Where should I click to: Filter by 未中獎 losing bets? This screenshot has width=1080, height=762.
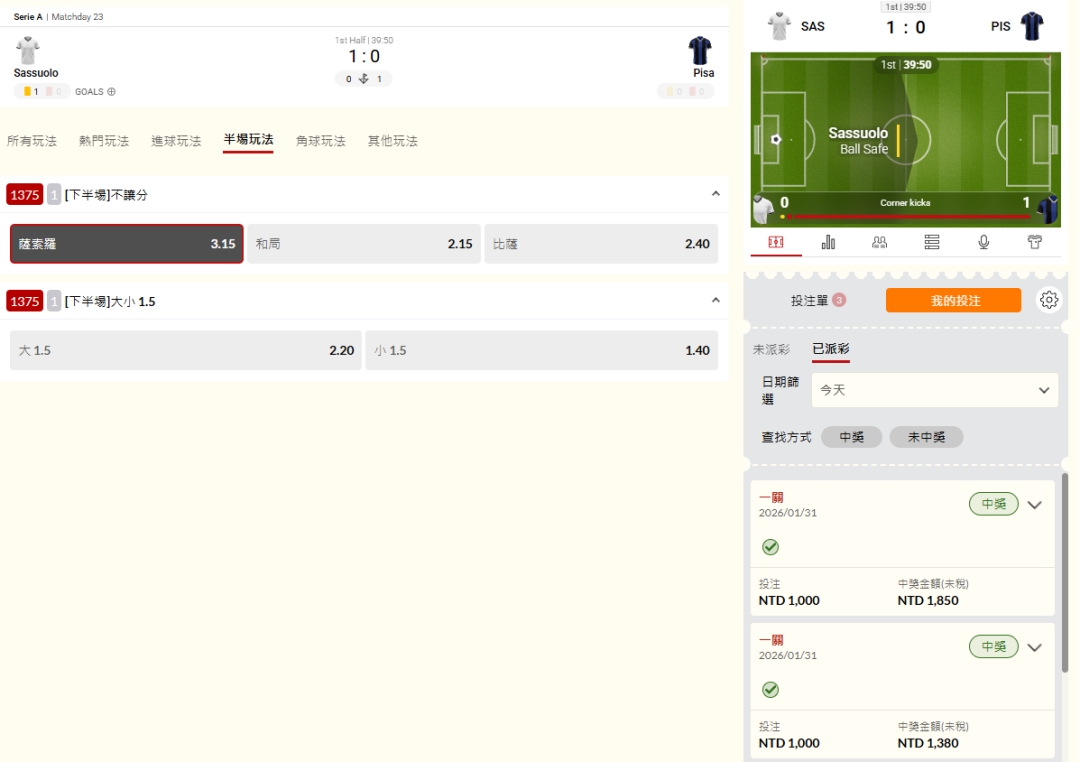pyautogui.click(x=926, y=437)
